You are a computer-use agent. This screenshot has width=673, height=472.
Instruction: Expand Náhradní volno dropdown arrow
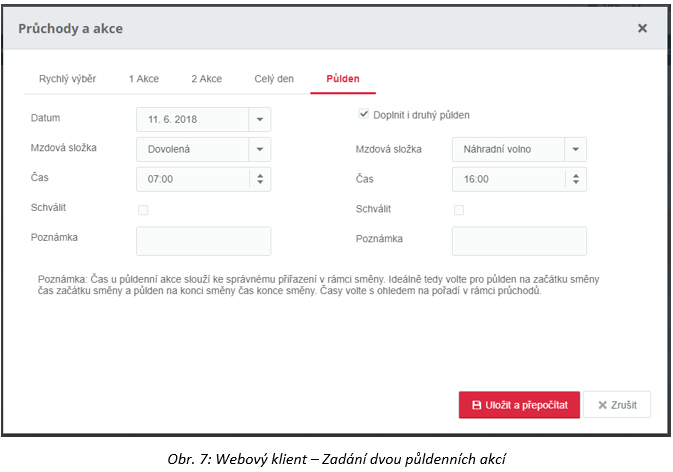pos(576,149)
